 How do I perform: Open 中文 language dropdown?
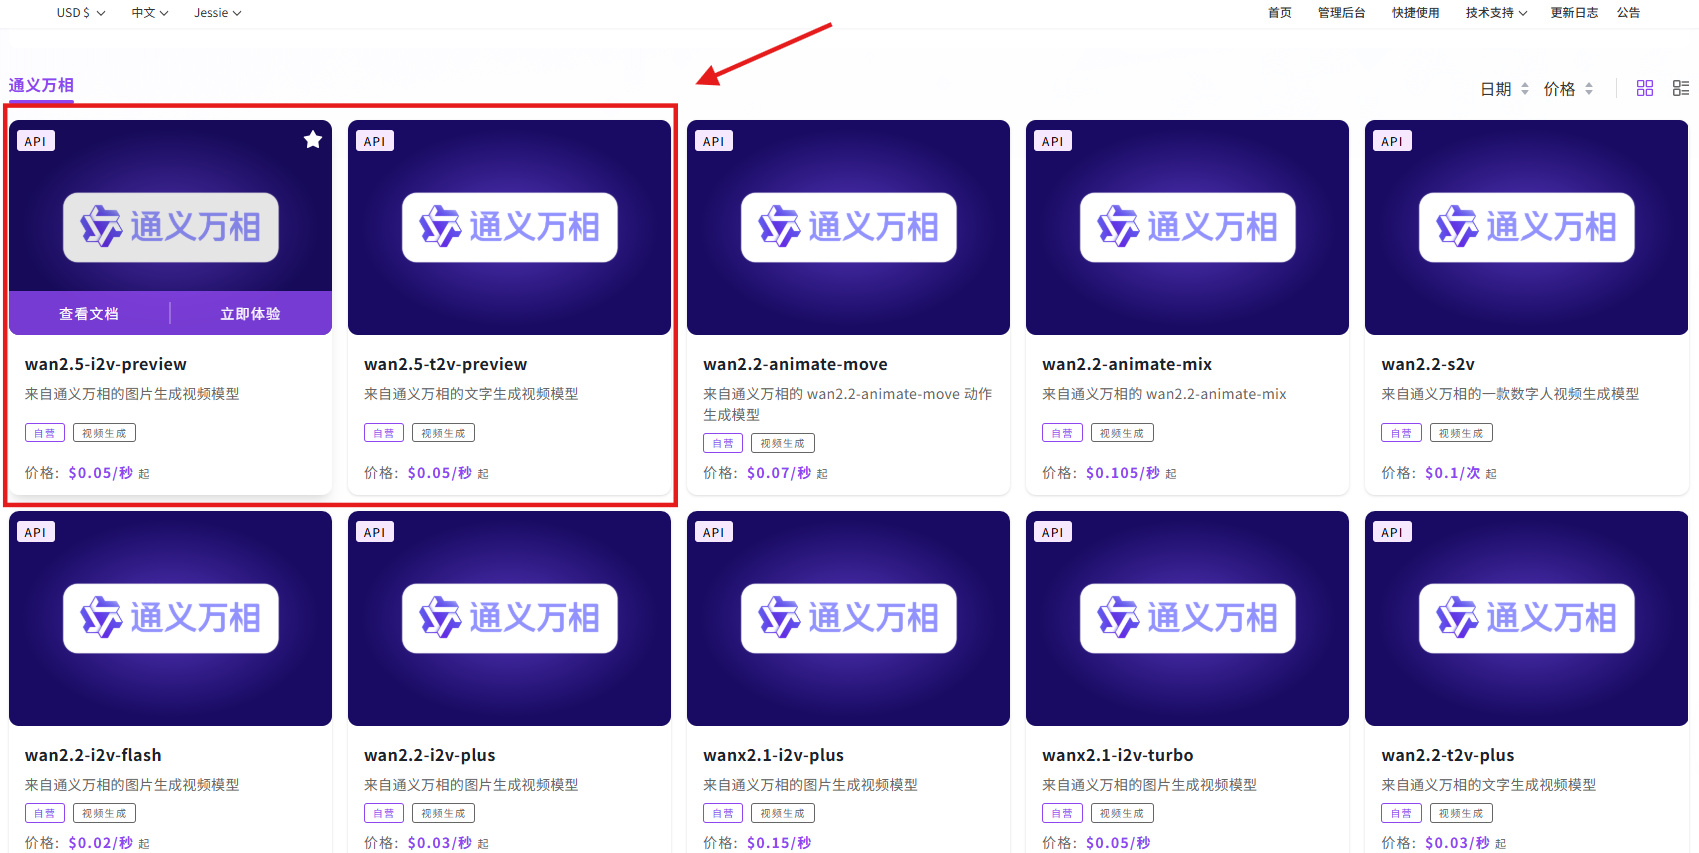pos(150,13)
